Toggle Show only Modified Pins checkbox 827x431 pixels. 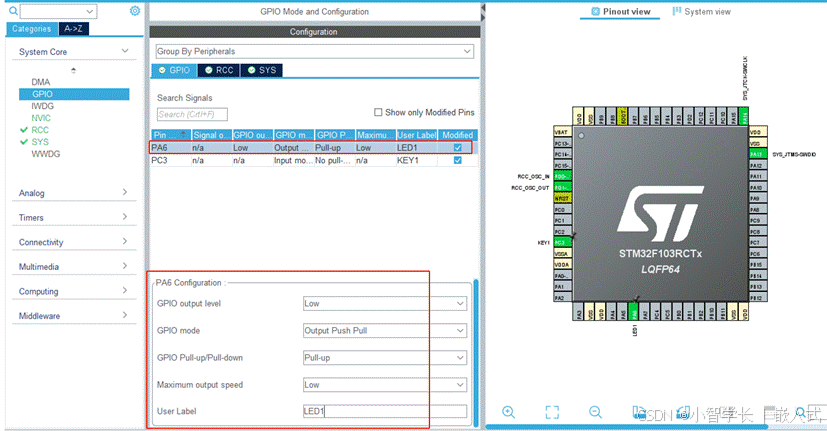378,112
